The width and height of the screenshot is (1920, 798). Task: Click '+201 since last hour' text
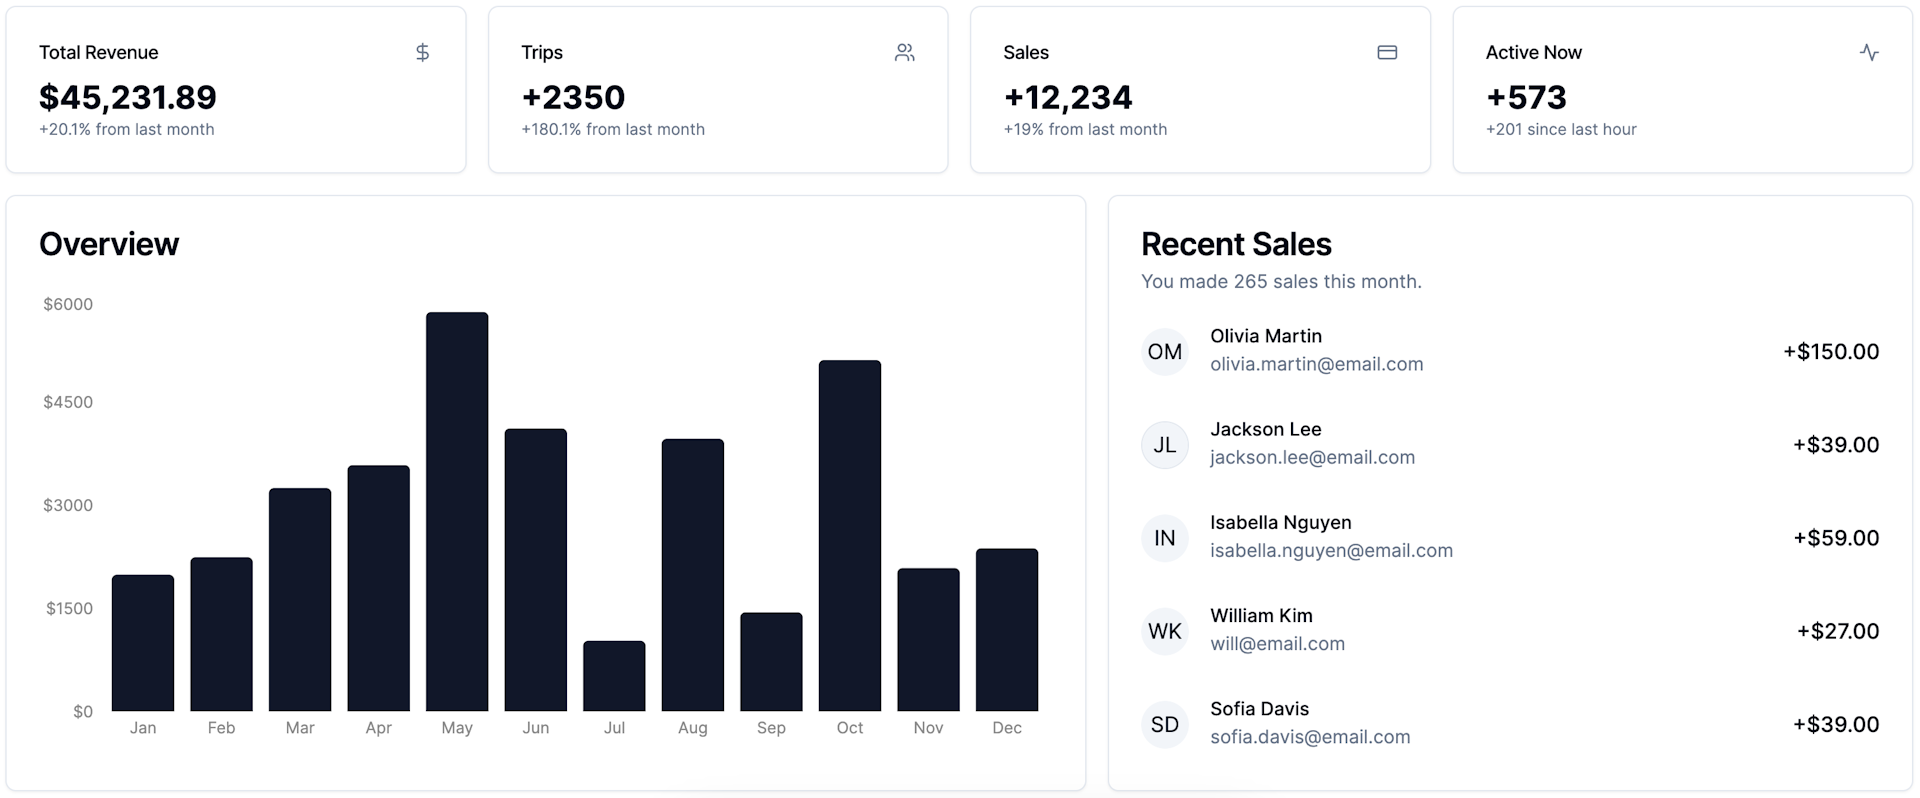pos(1561,129)
